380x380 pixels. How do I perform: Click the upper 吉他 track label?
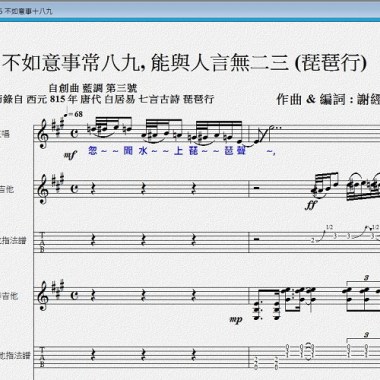tap(7, 189)
